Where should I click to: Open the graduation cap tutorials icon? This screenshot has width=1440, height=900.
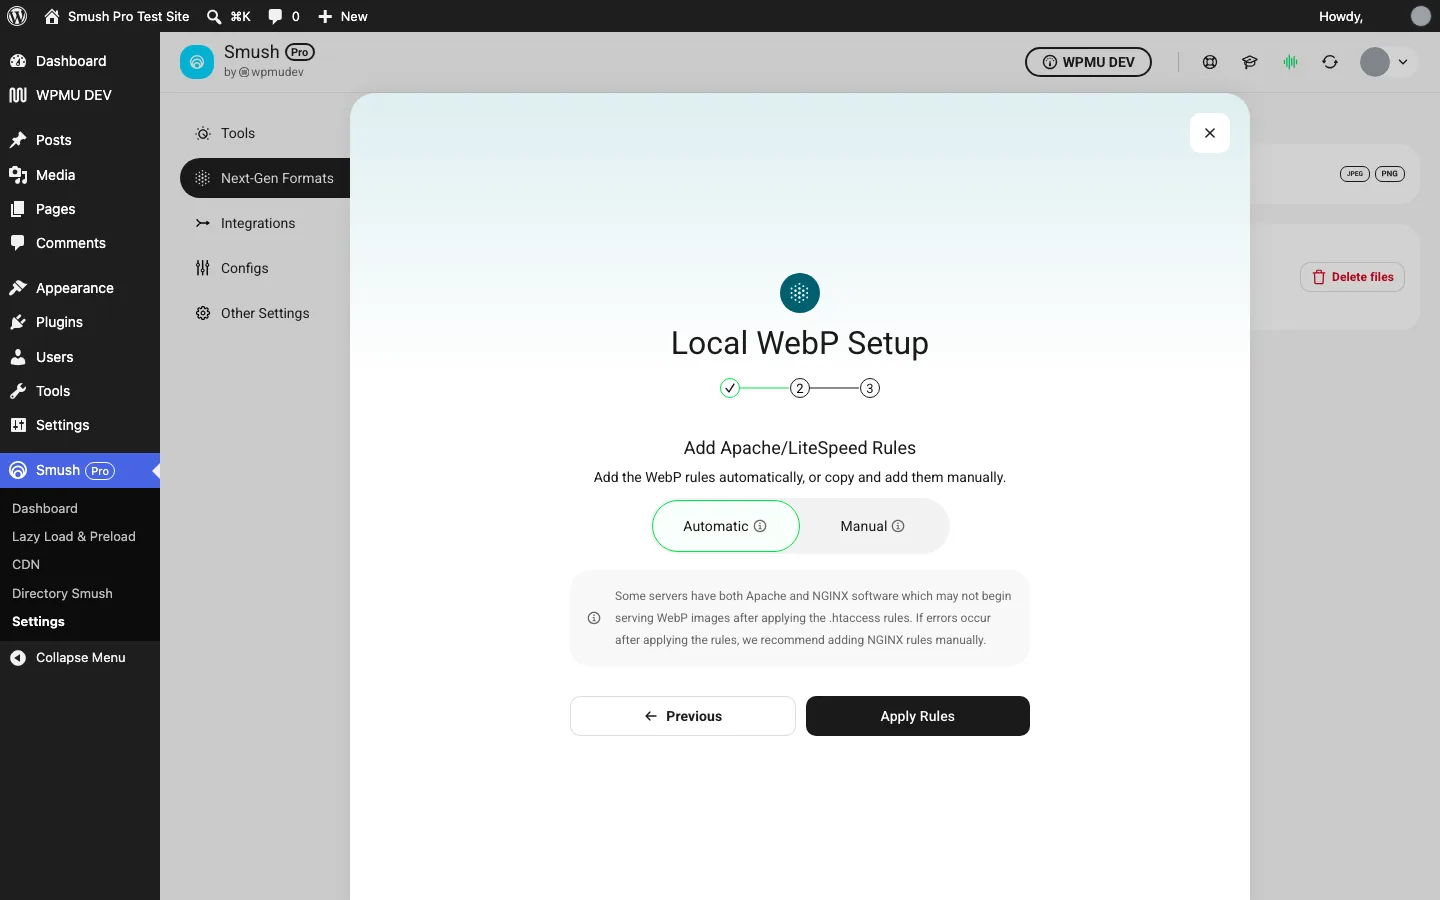tap(1250, 62)
